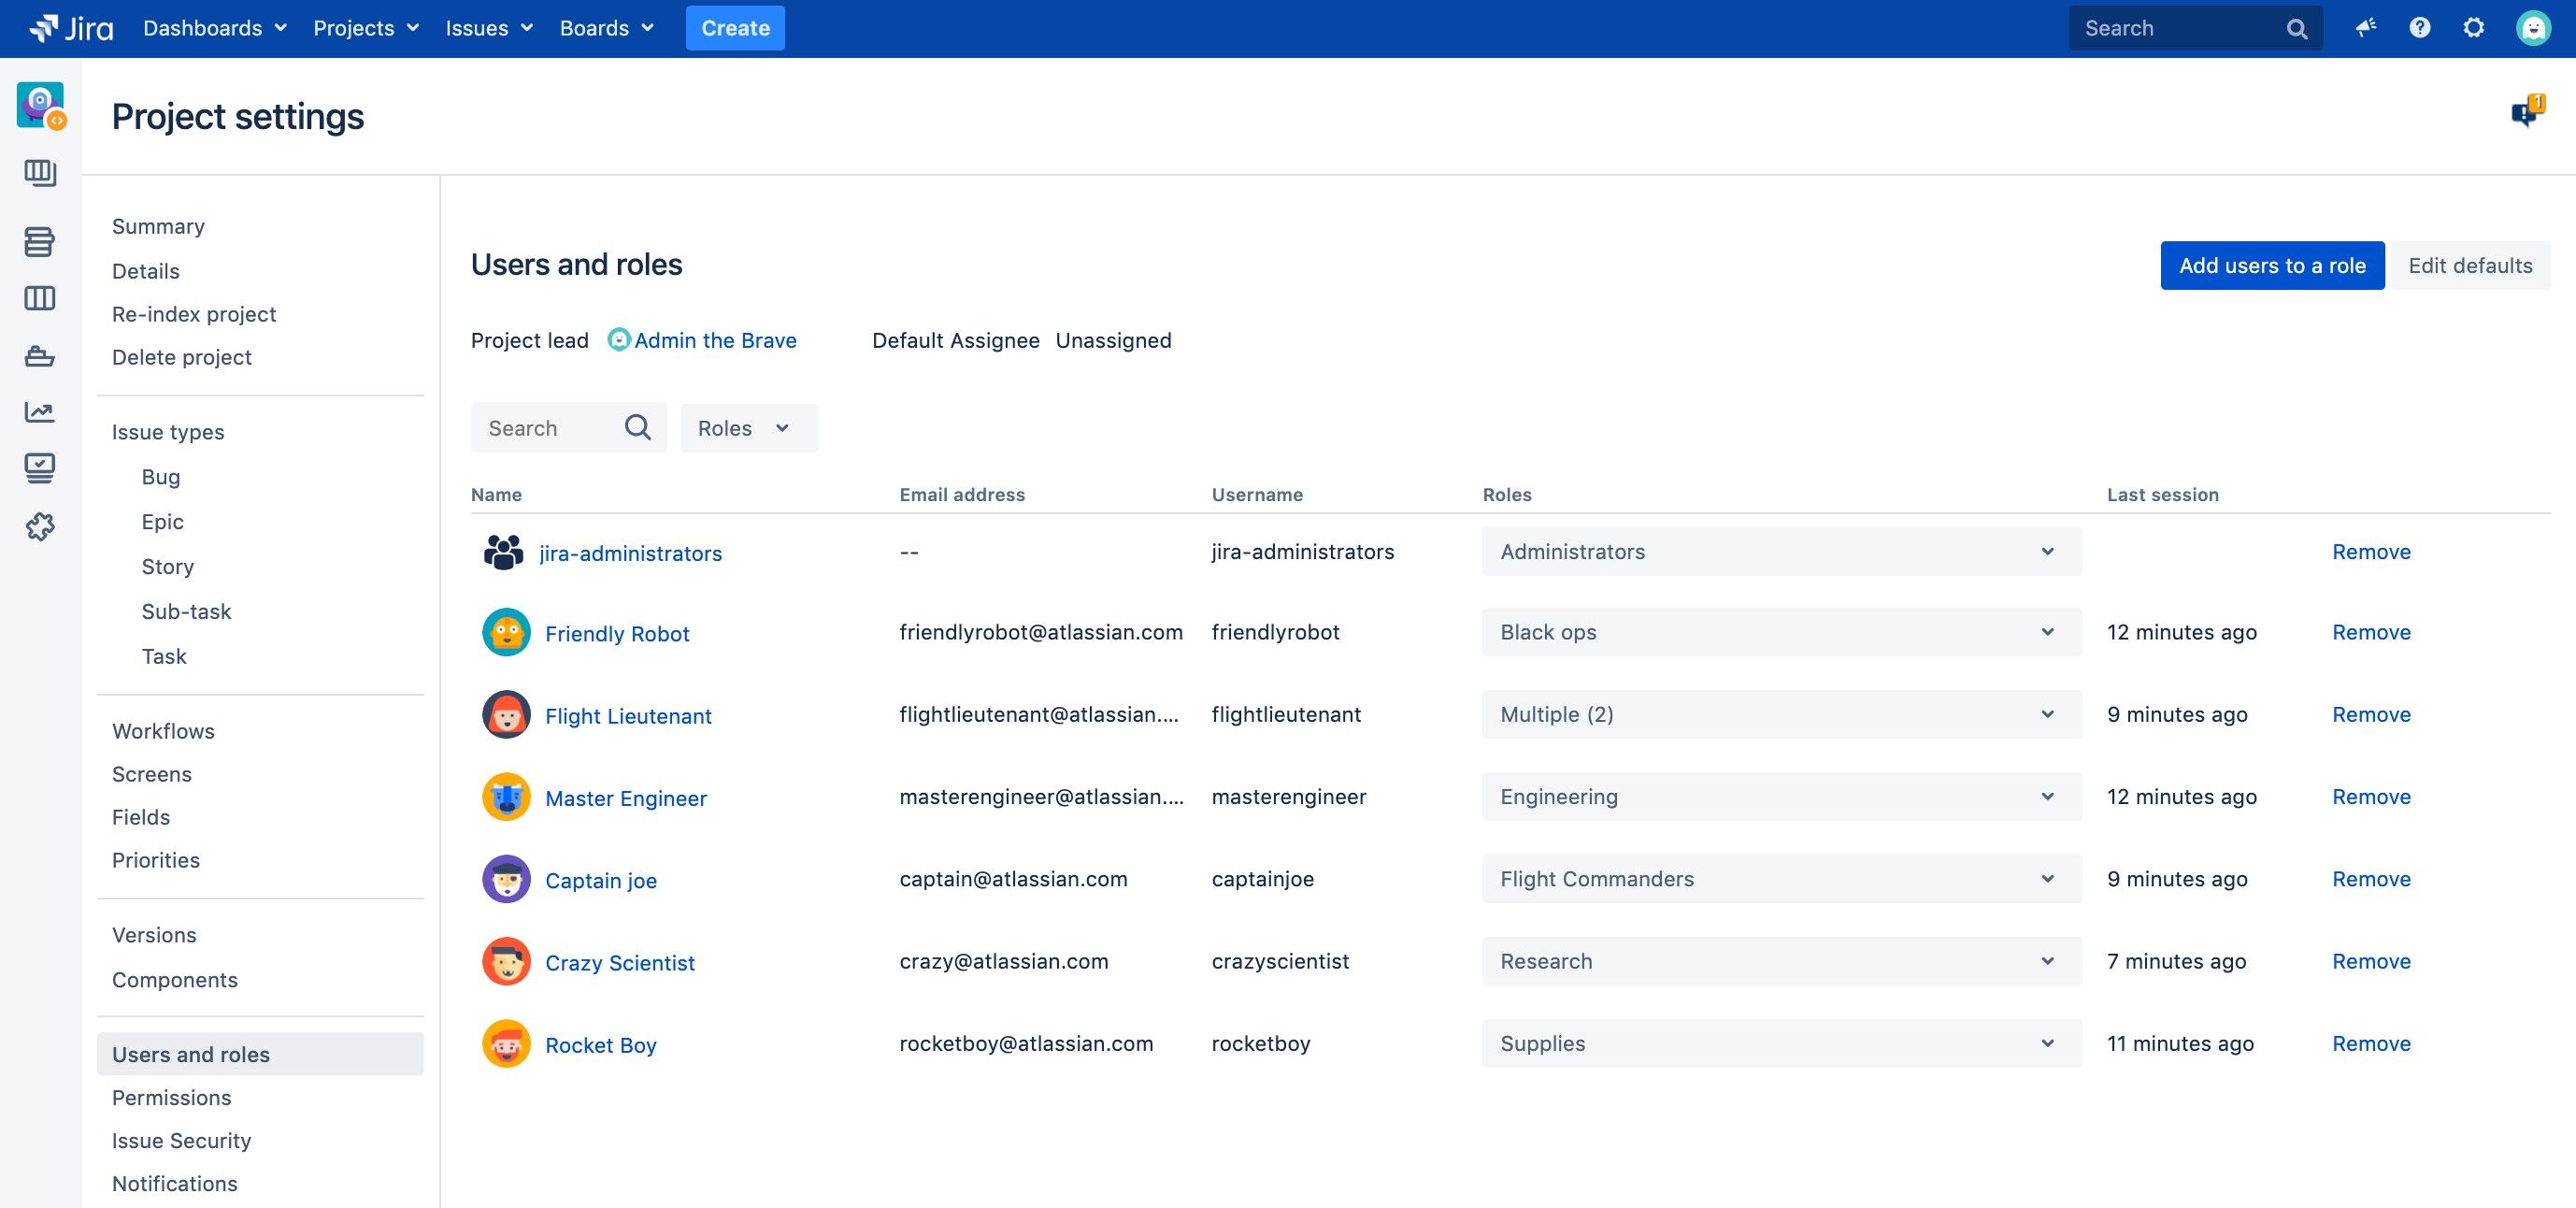
Task: Open the Sub-task issue type
Action: tap(186, 611)
